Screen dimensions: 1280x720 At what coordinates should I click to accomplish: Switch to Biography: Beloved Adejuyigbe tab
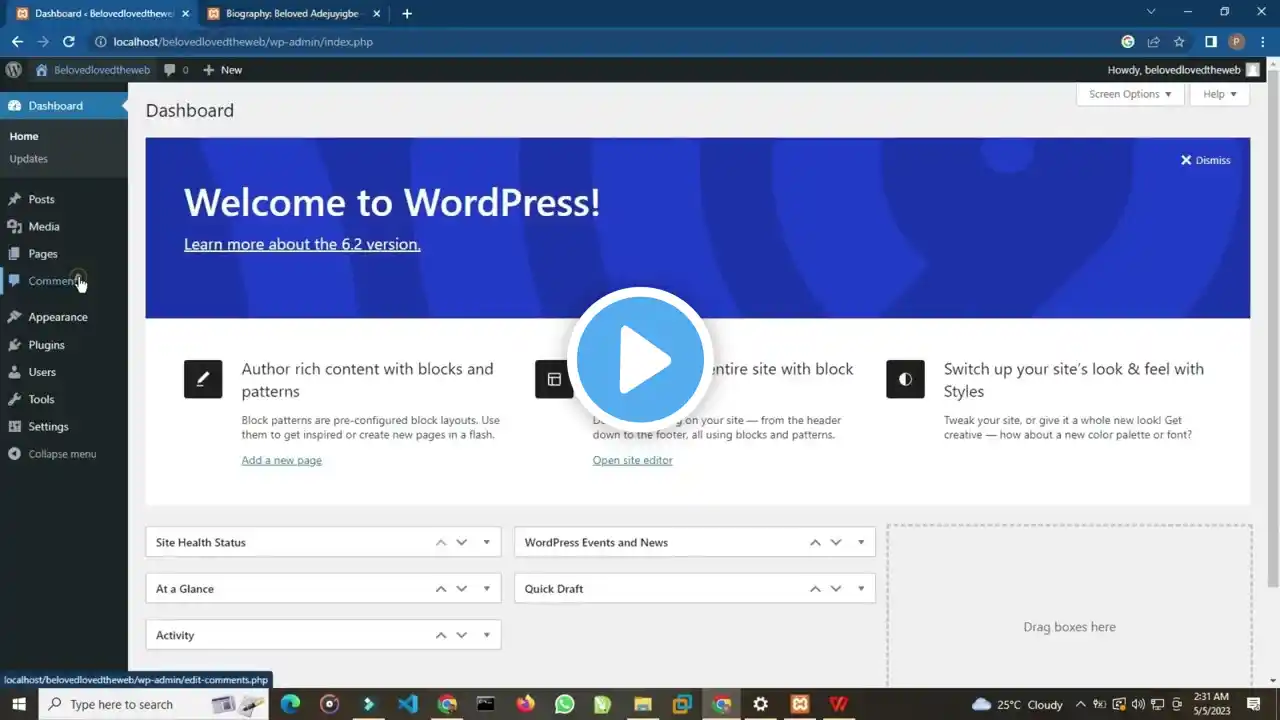click(x=292, y=14)
